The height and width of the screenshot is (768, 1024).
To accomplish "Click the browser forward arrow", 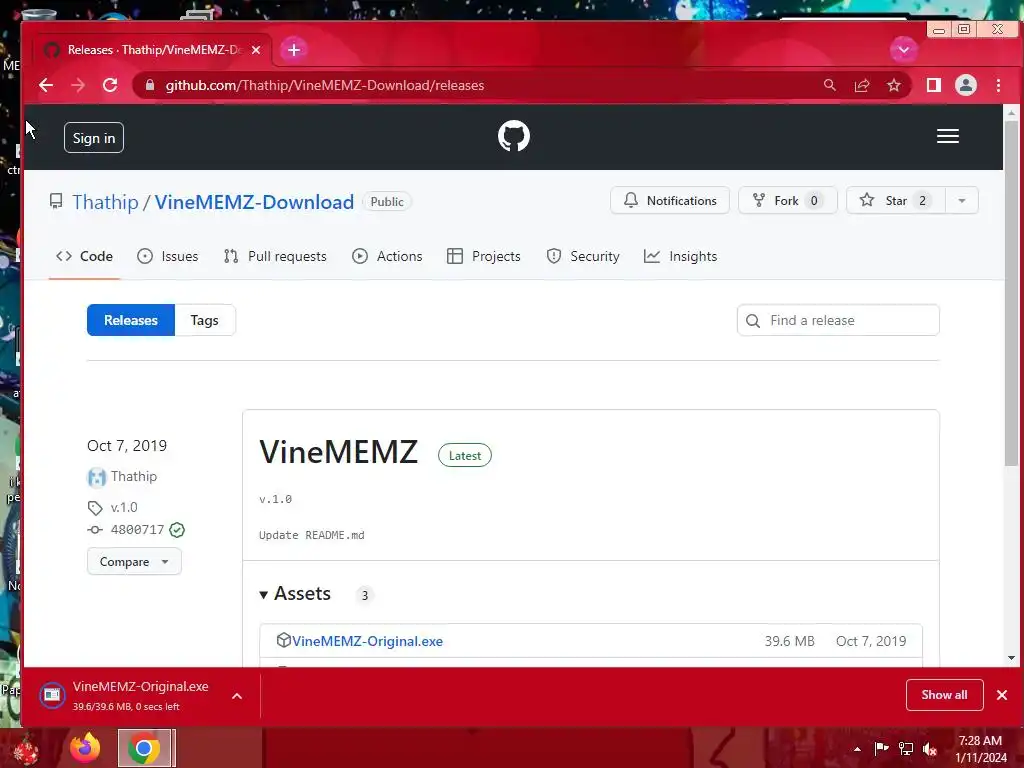I will click(x=78, y=85).
